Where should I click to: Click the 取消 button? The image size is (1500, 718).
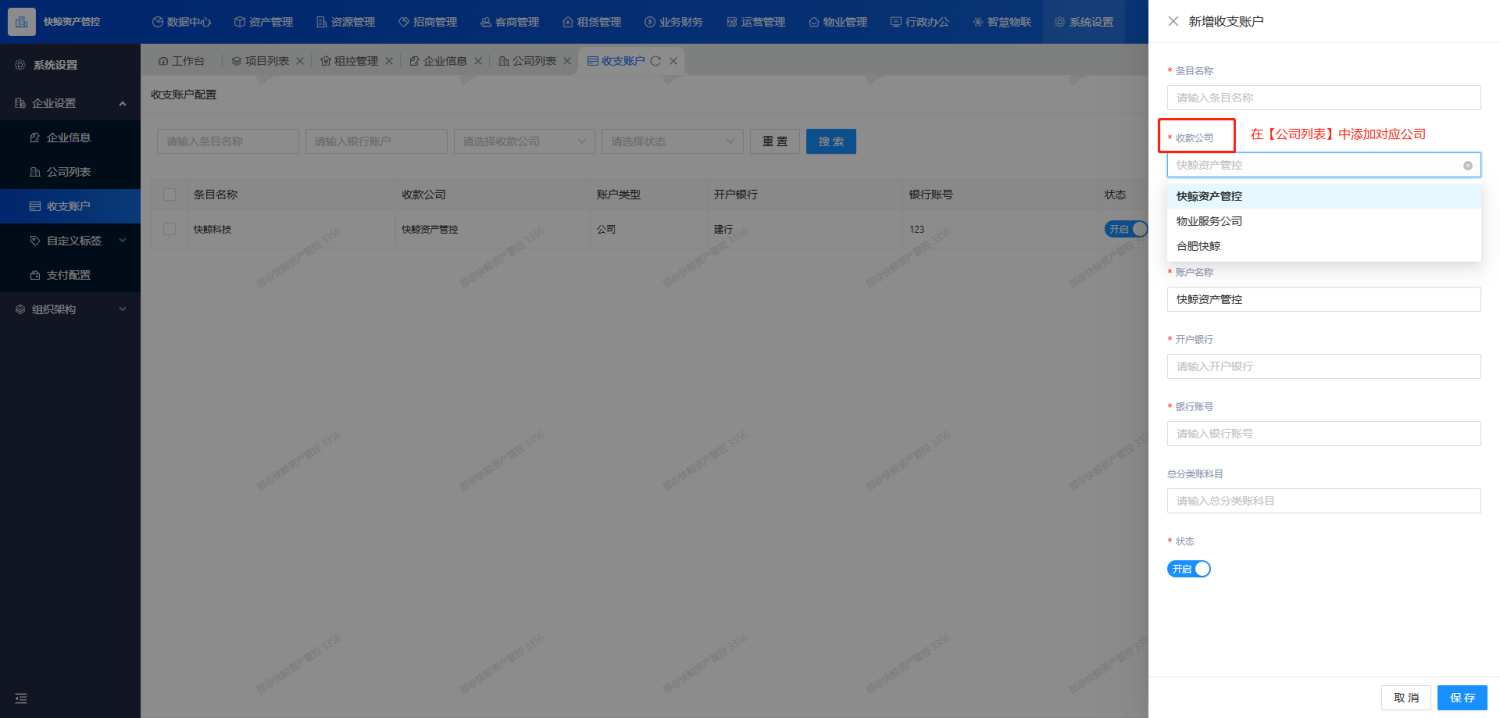pos(1406,697)
